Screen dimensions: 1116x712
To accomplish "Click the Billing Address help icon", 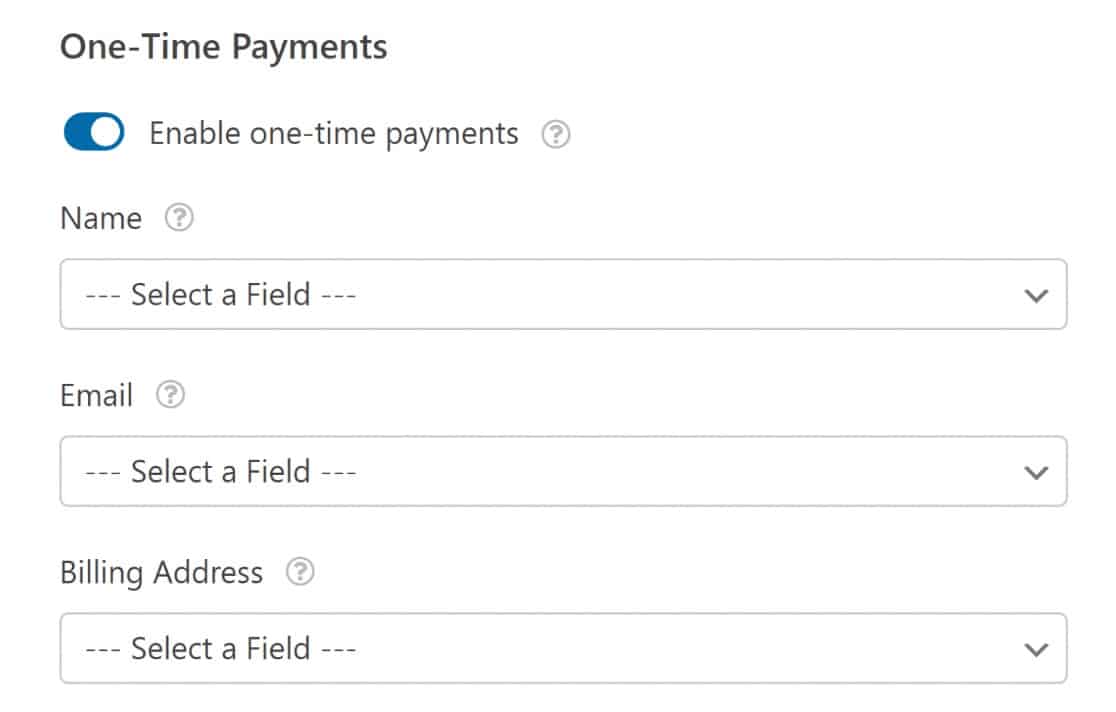I will [x=300, y=573].
